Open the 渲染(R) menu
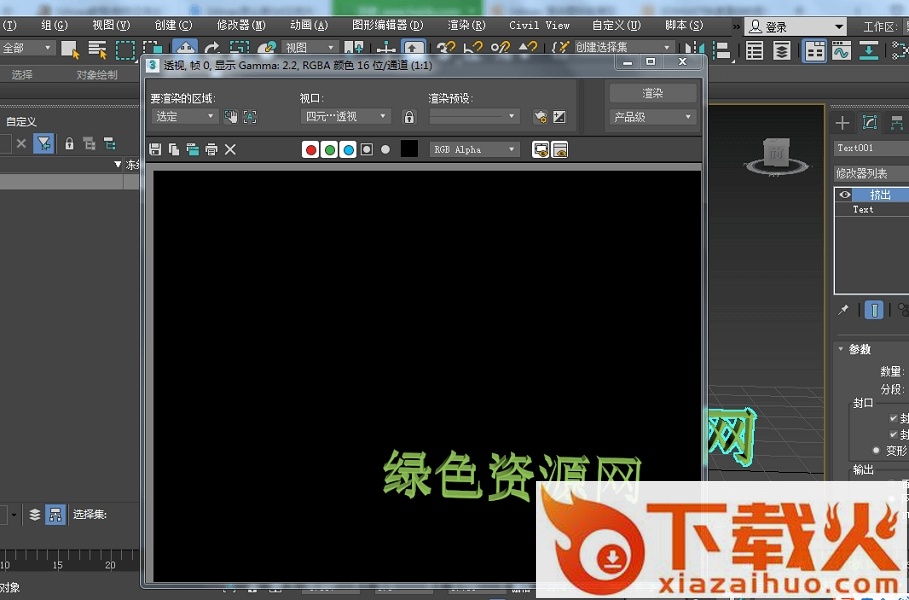This screenshot has height=600, width=909. click(x=466, y=25)
